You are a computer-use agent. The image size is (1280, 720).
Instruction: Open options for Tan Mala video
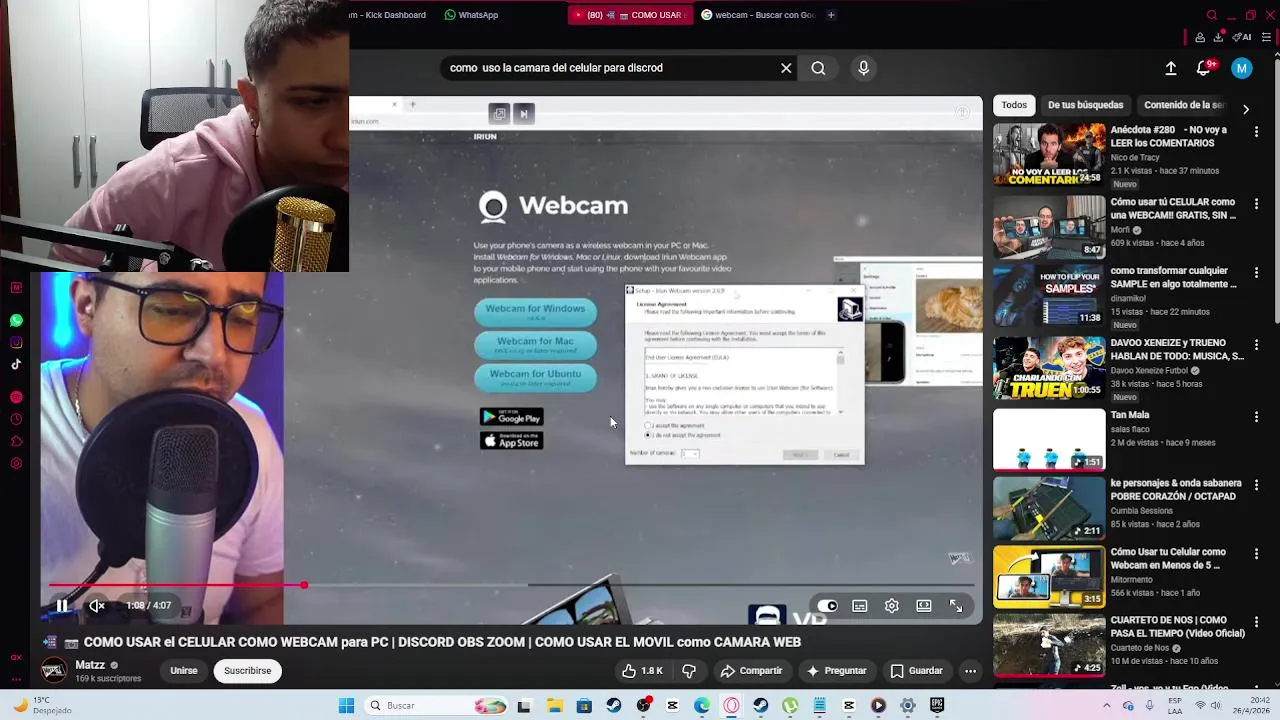tap(1256, 416)
